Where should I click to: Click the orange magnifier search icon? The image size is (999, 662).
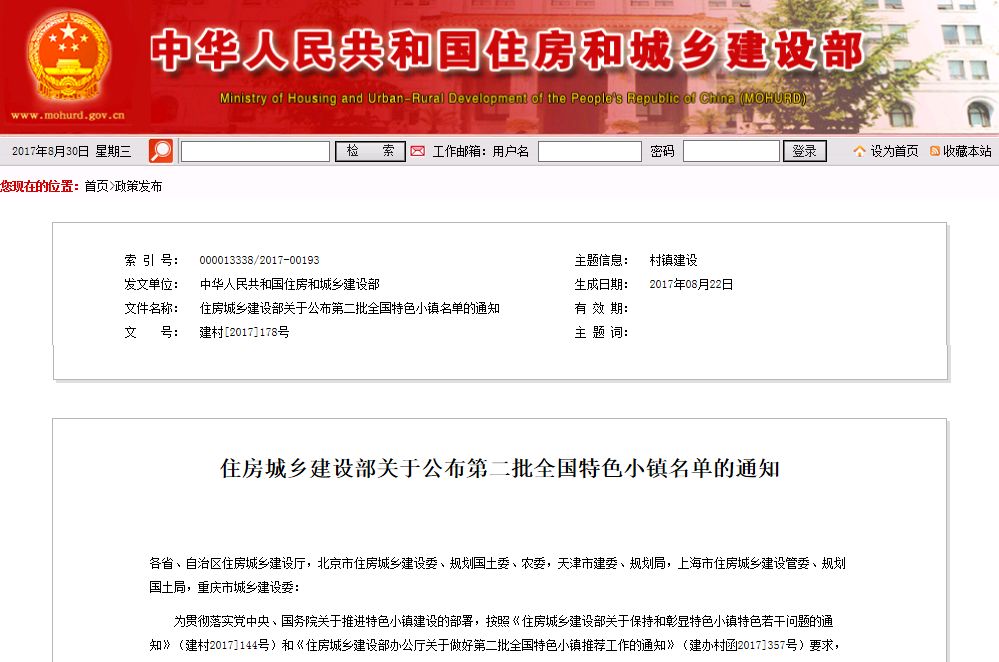point(161,151)
